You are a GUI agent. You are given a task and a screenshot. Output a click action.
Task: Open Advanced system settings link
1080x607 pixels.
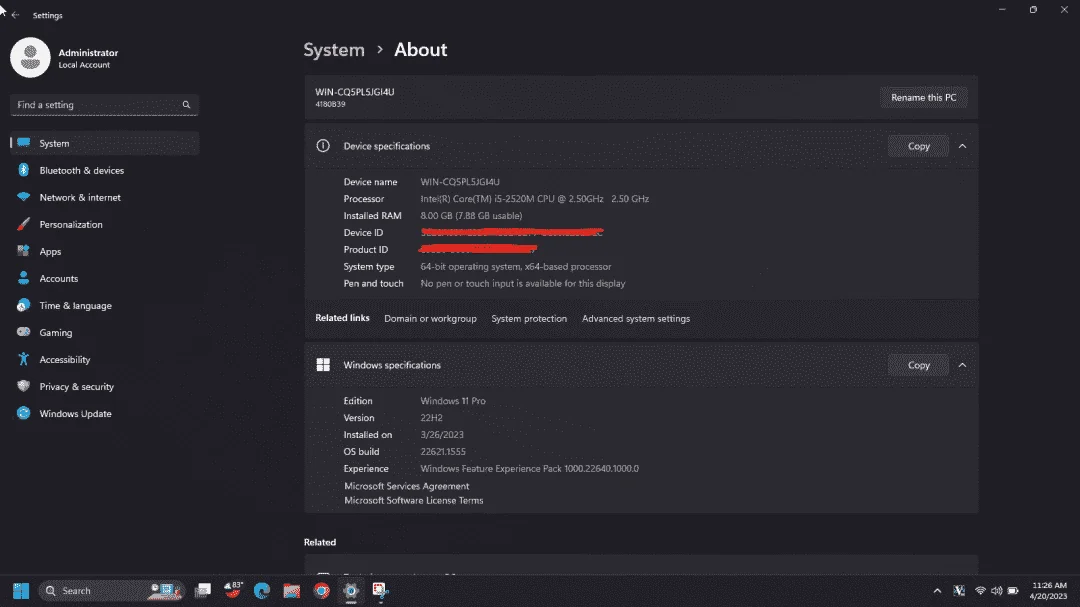(636, 318)
